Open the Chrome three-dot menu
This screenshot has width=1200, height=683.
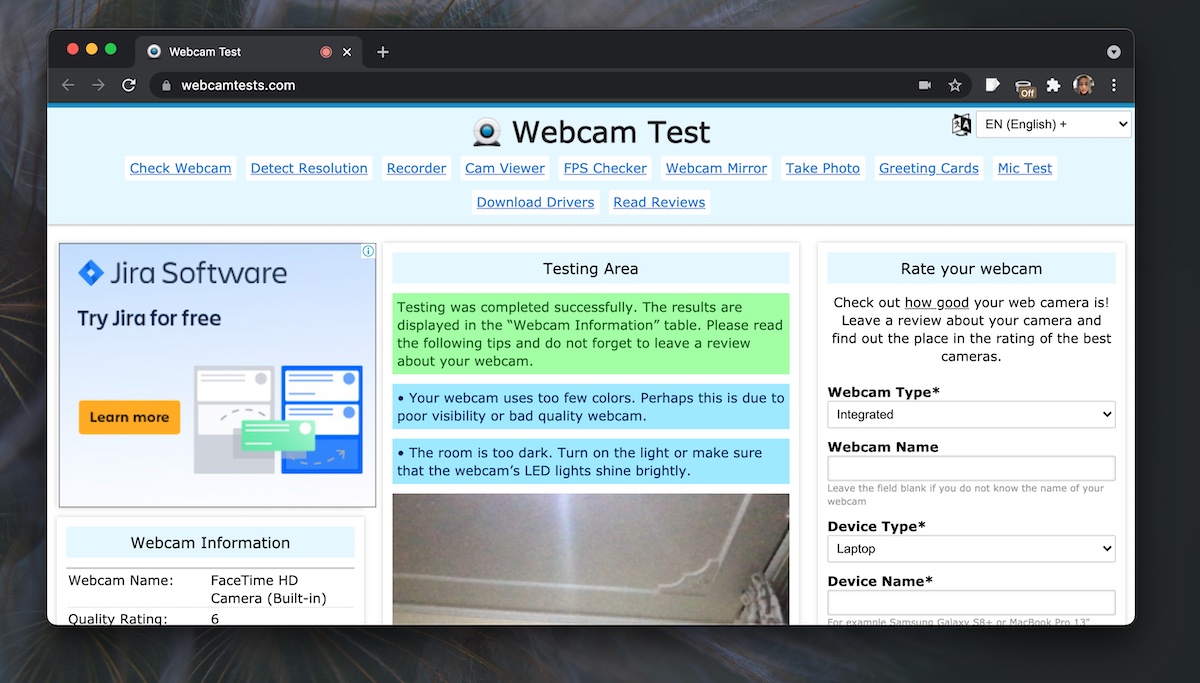(1114, 85)
